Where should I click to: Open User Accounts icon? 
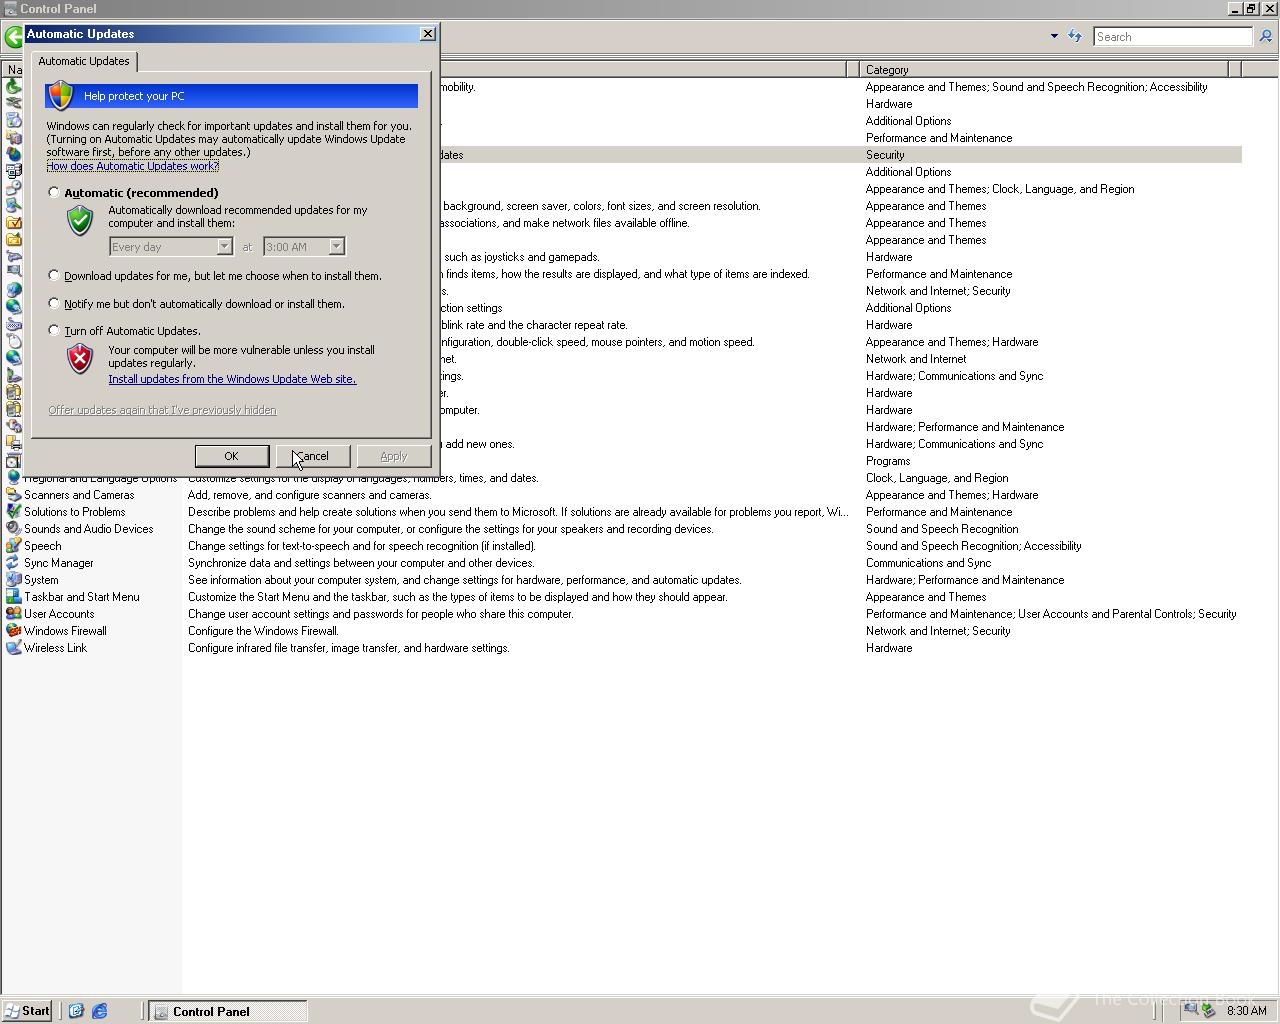coord(13,614)
